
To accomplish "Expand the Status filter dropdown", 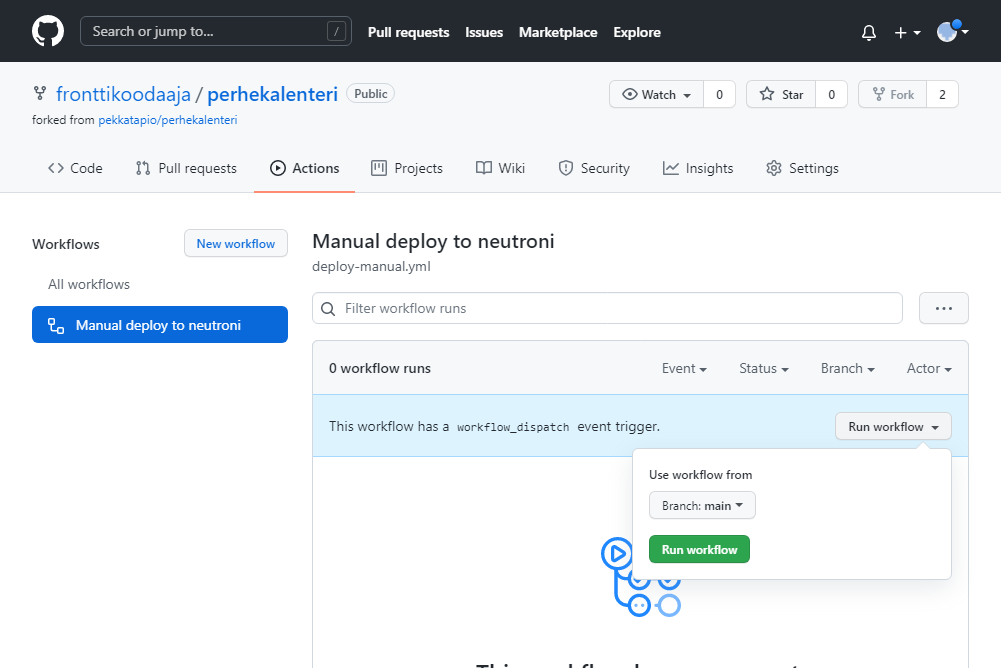I will point(764,369).
